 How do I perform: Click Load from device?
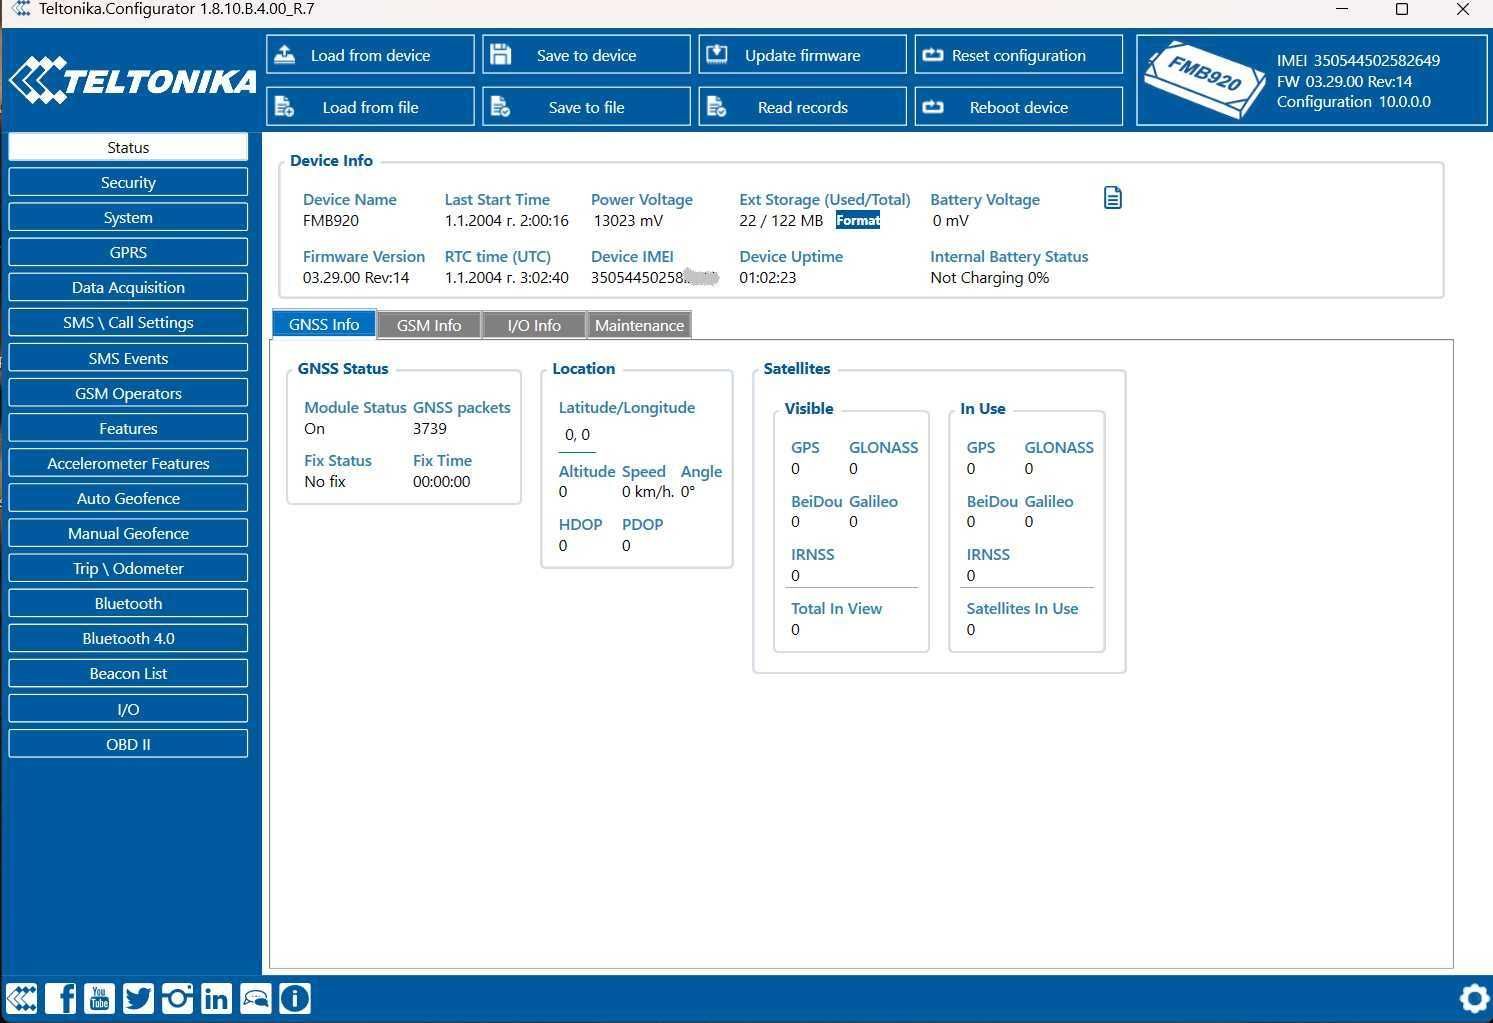pos(370,55)
